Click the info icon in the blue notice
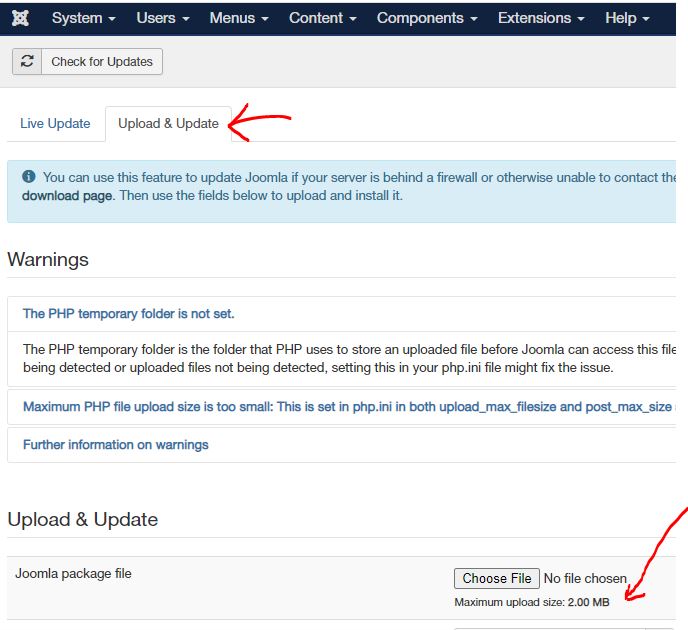The image size is (688, 630). 29,177
